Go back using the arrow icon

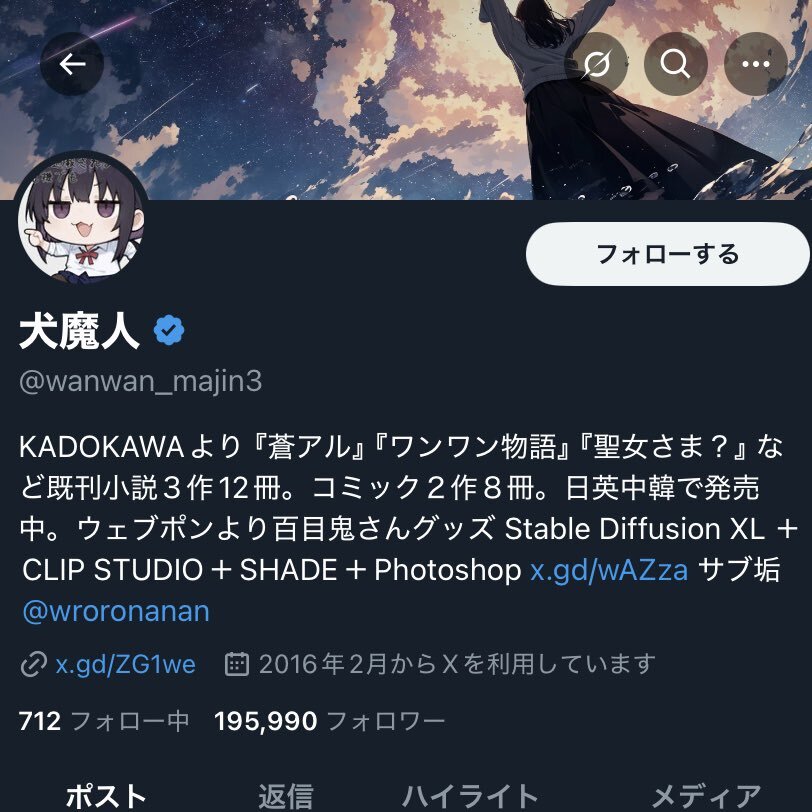(x=72, y=64)
